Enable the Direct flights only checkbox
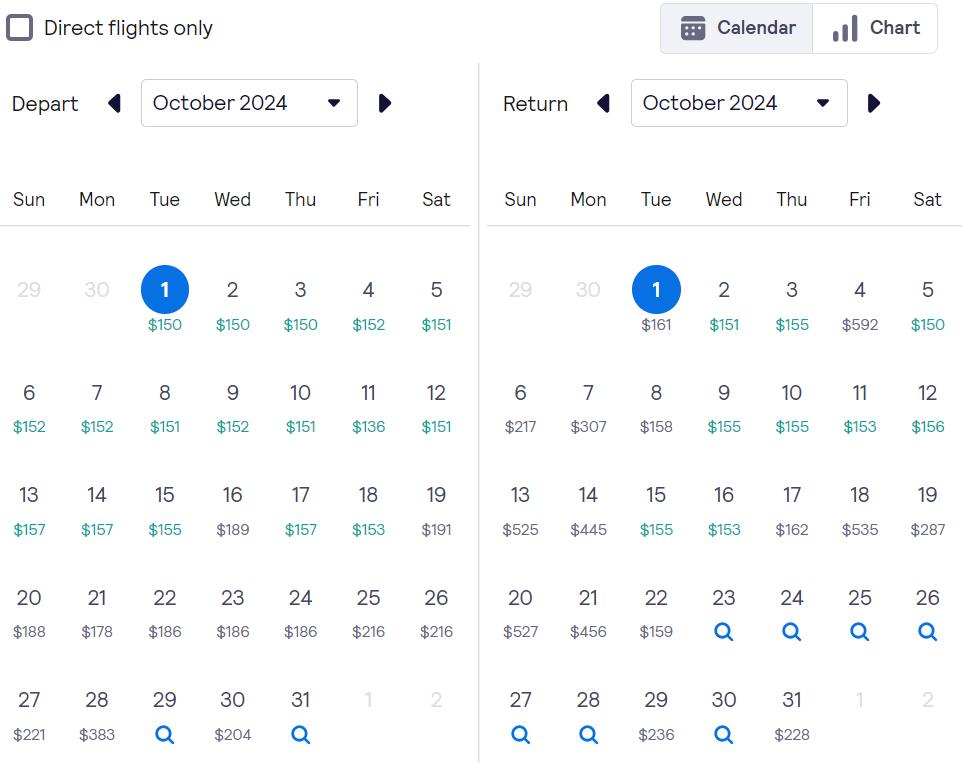The height and width of the screenshot is (763, 964). [x=19, y=27]
